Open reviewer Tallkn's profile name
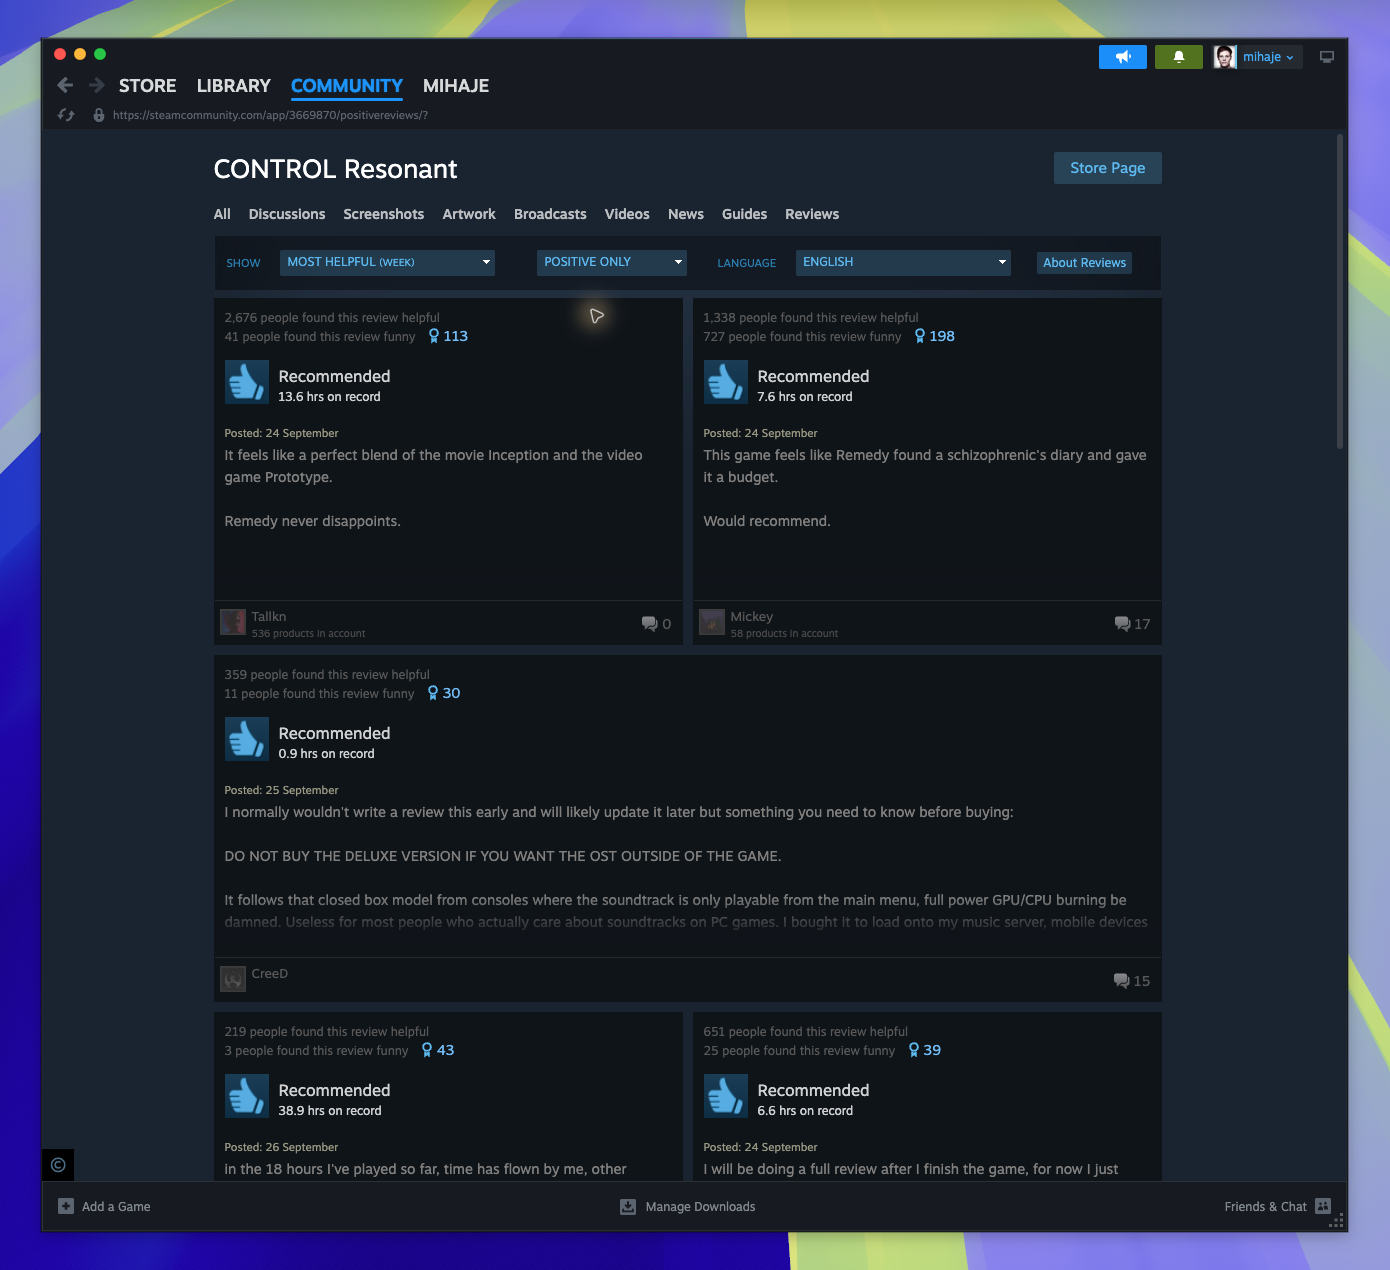Screen dimensions: 1390x1270 coord(269,617)
